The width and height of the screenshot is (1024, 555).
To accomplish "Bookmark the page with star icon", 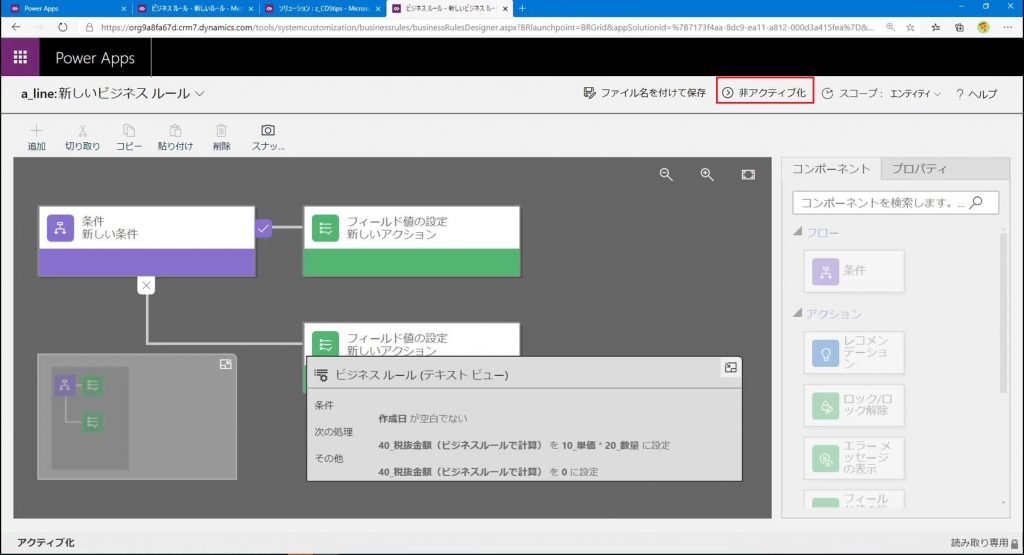I will [x=910, y=27].
